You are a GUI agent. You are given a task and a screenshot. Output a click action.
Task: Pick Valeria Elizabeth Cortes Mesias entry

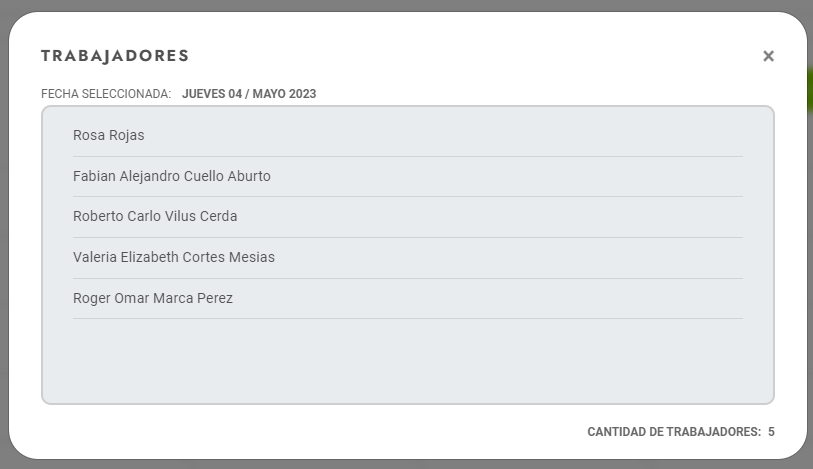174,257
